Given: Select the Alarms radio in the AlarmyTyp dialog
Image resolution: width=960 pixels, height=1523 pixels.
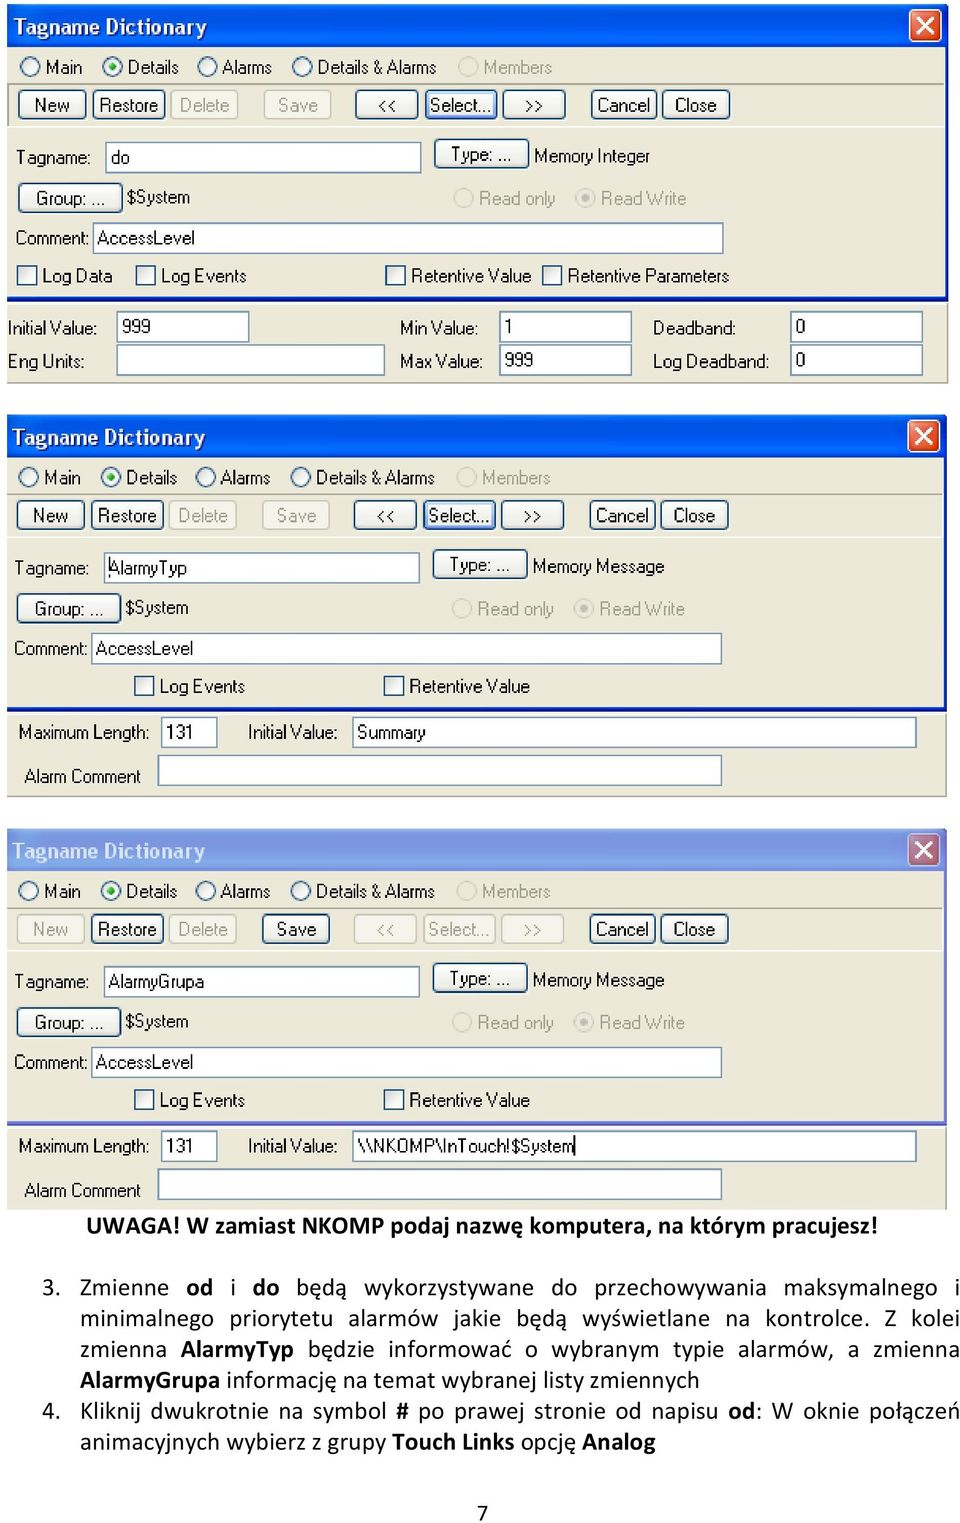Looking at the screenshot, I should [206, 477].
